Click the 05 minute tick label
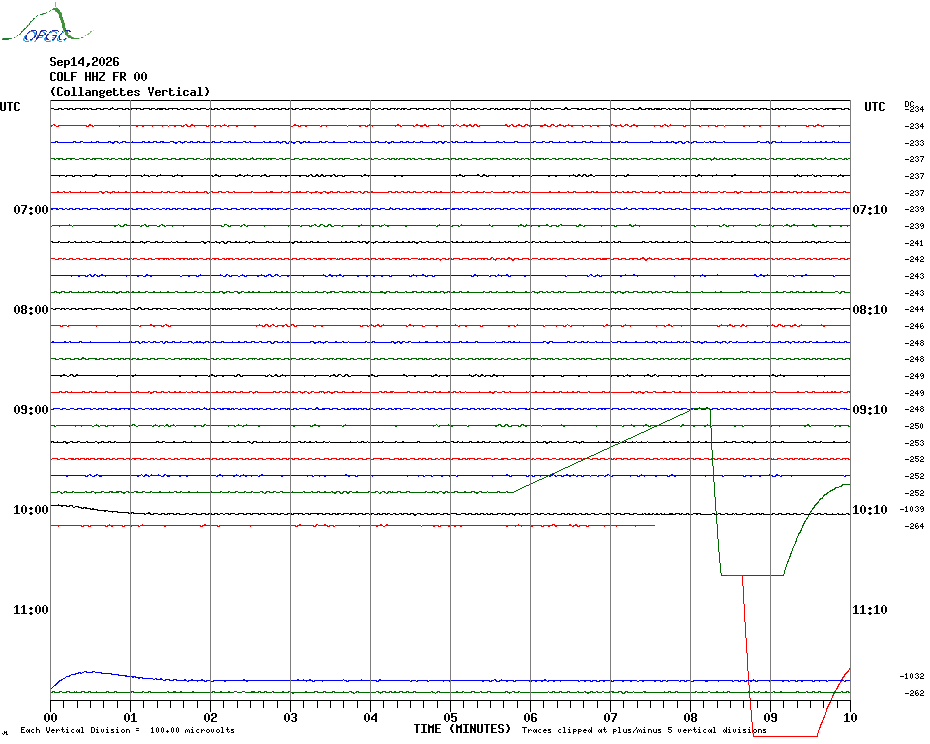Screen dimensions: 930x744 (x=450, y=718)
